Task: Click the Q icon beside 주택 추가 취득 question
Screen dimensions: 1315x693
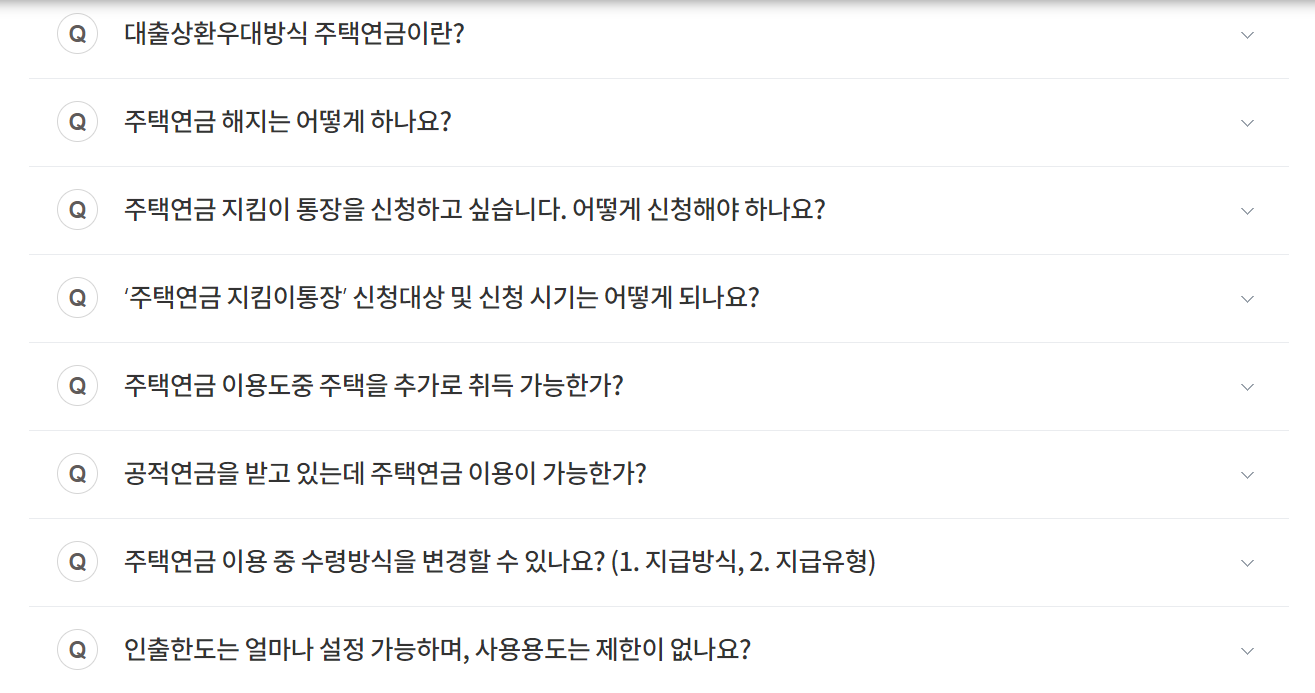Action: tap(78, 386)
